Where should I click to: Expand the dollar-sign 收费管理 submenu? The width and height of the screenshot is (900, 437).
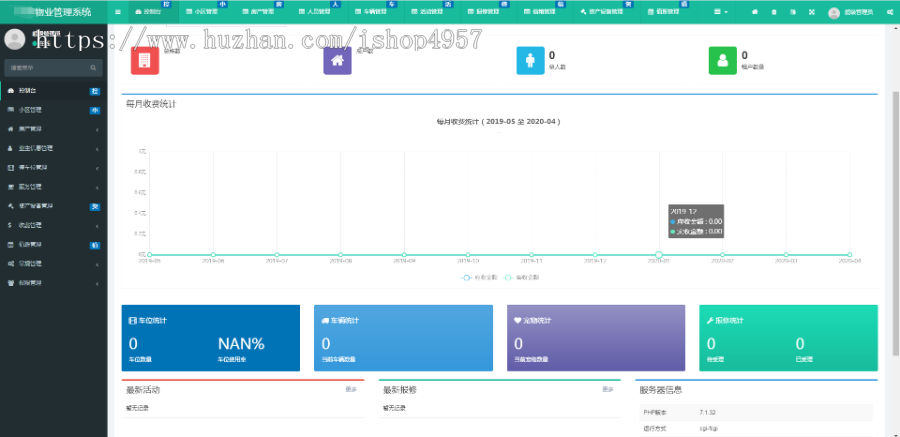[x=54, y=226]
